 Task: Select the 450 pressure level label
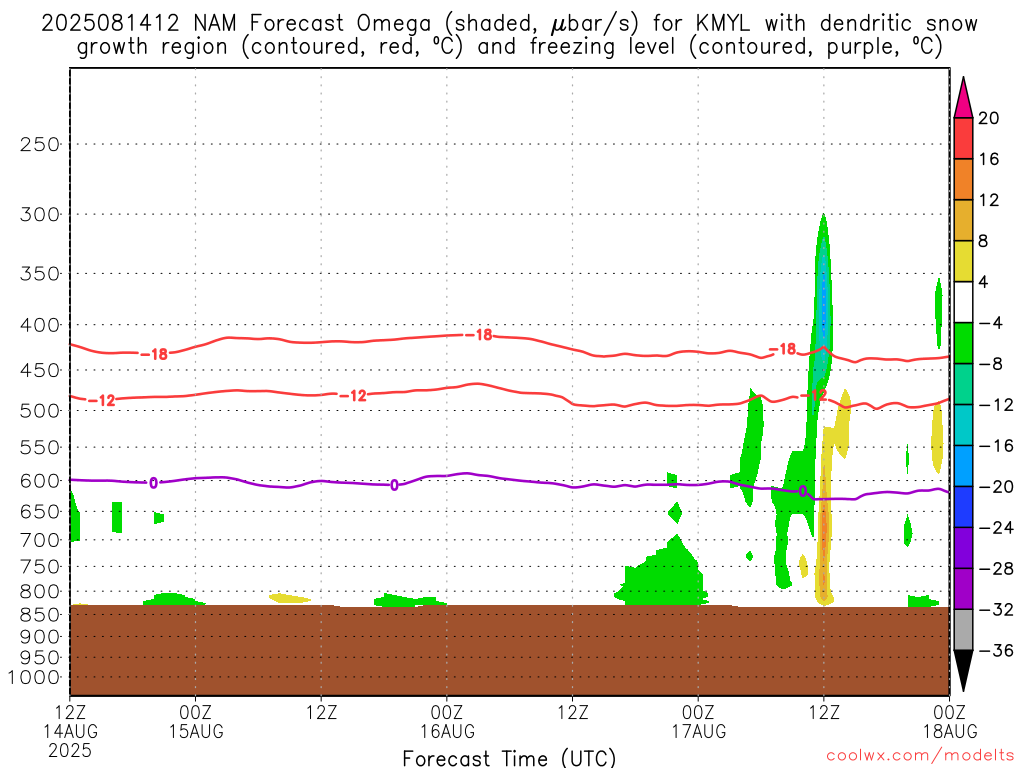point(40,371)
